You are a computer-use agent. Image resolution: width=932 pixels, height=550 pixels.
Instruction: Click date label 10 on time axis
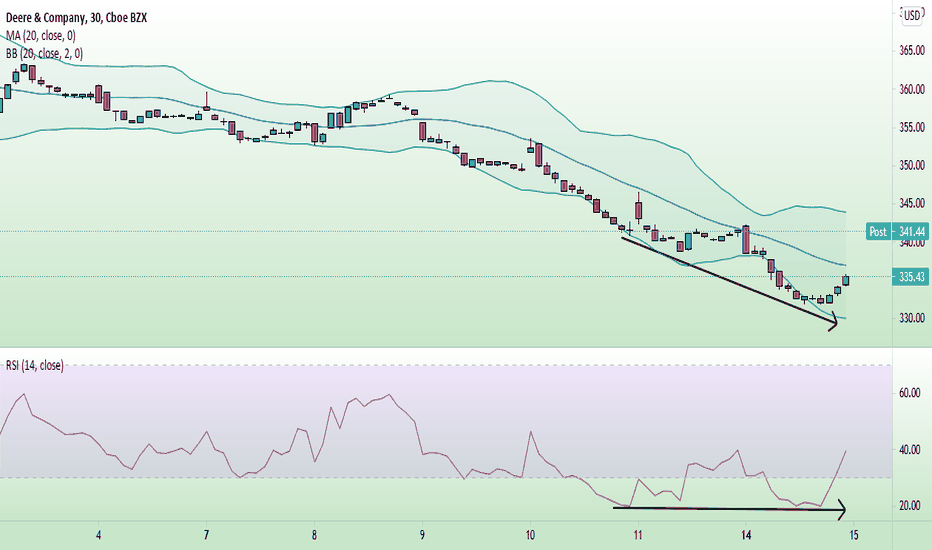click(x=530, y=535)
